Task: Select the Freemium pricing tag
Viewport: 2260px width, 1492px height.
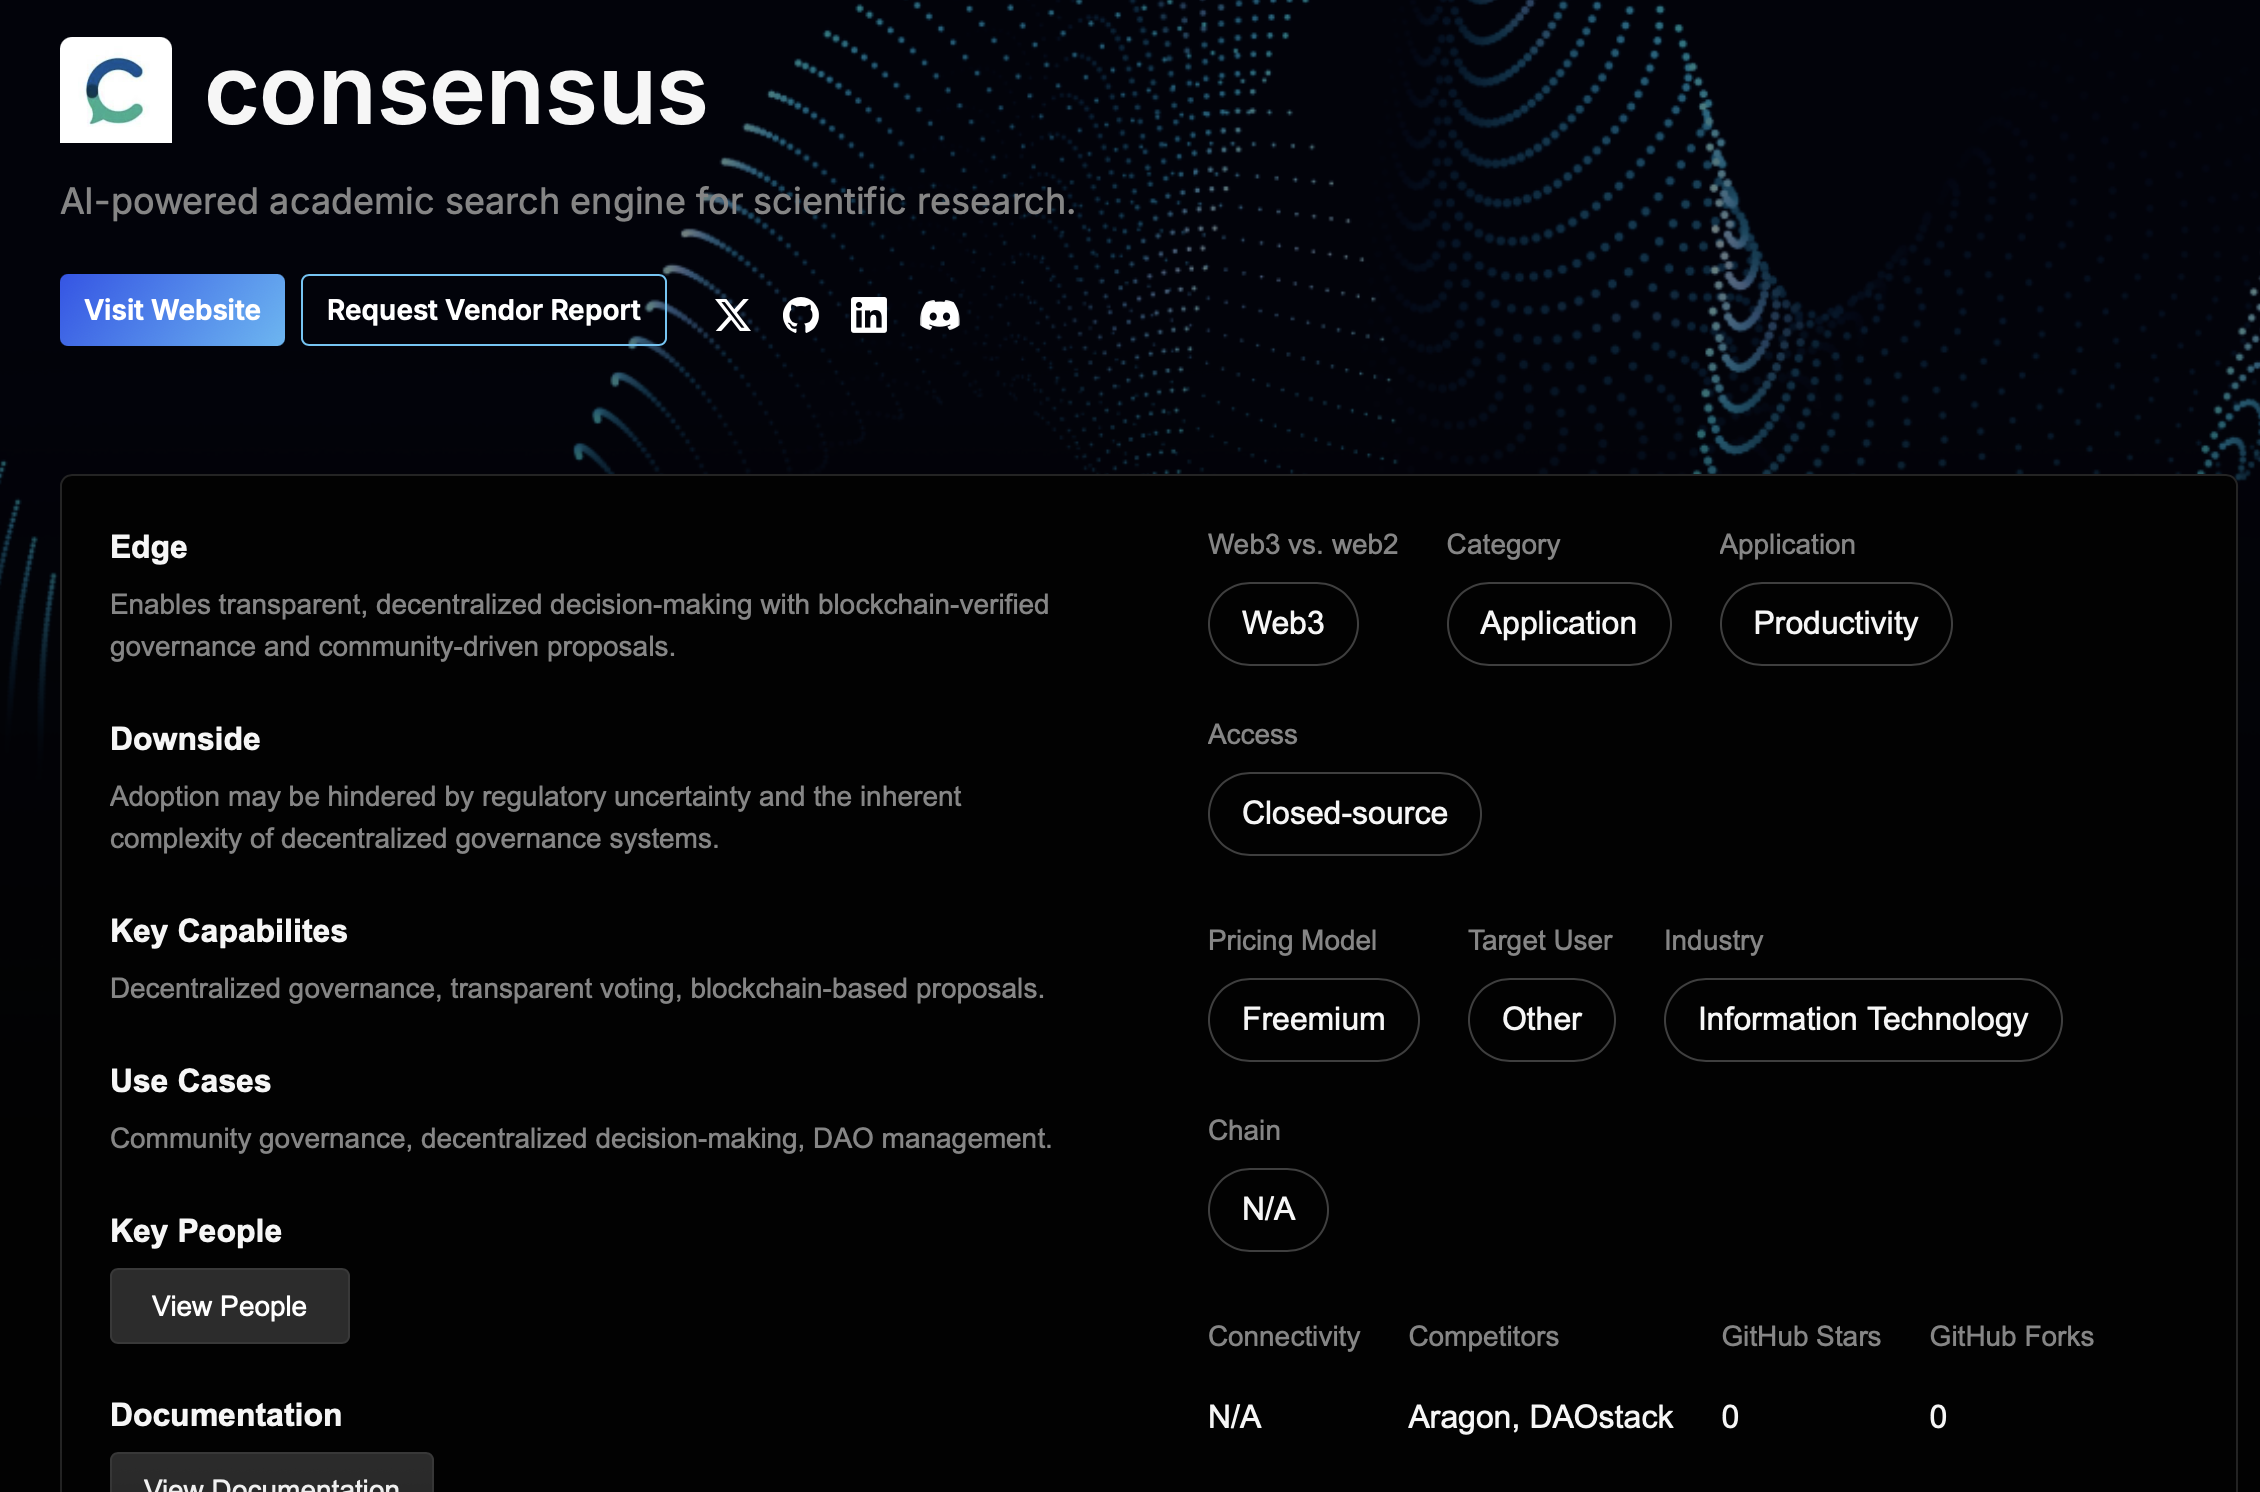Action: coord(1313,1019)
